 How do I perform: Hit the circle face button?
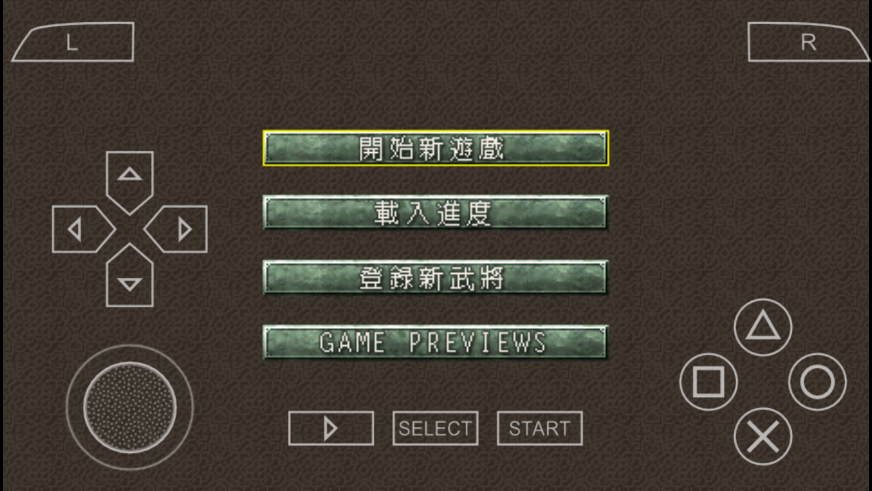pyautogui.click(x=817, y=381)
